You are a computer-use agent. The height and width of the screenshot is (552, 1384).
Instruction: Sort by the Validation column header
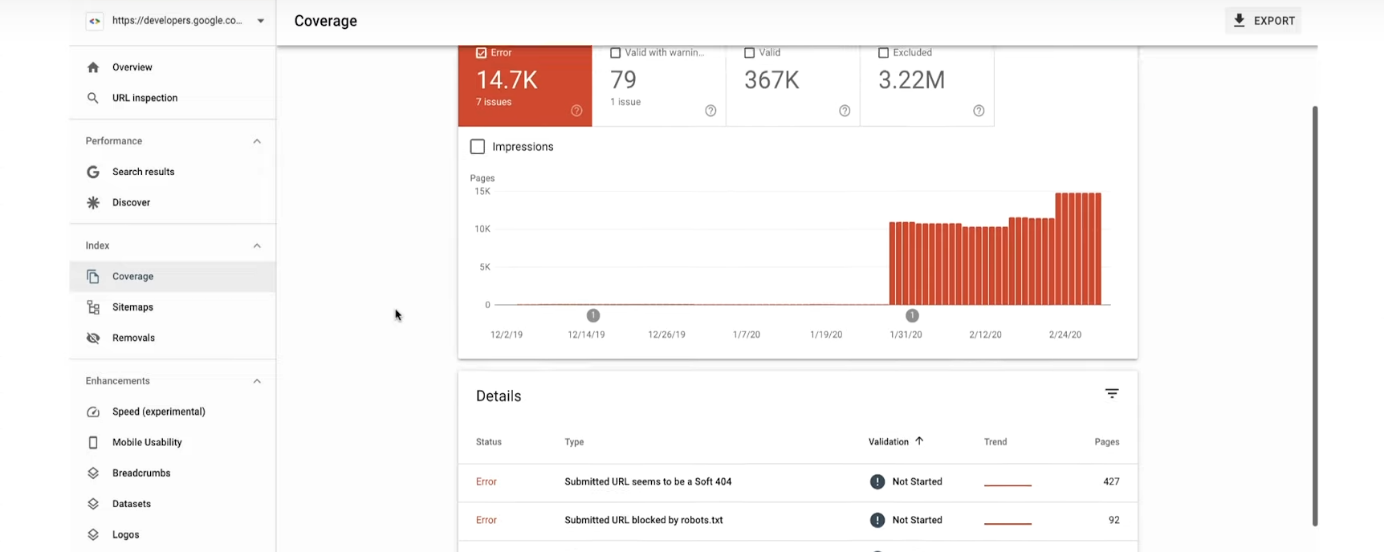[x=889, y=442]
